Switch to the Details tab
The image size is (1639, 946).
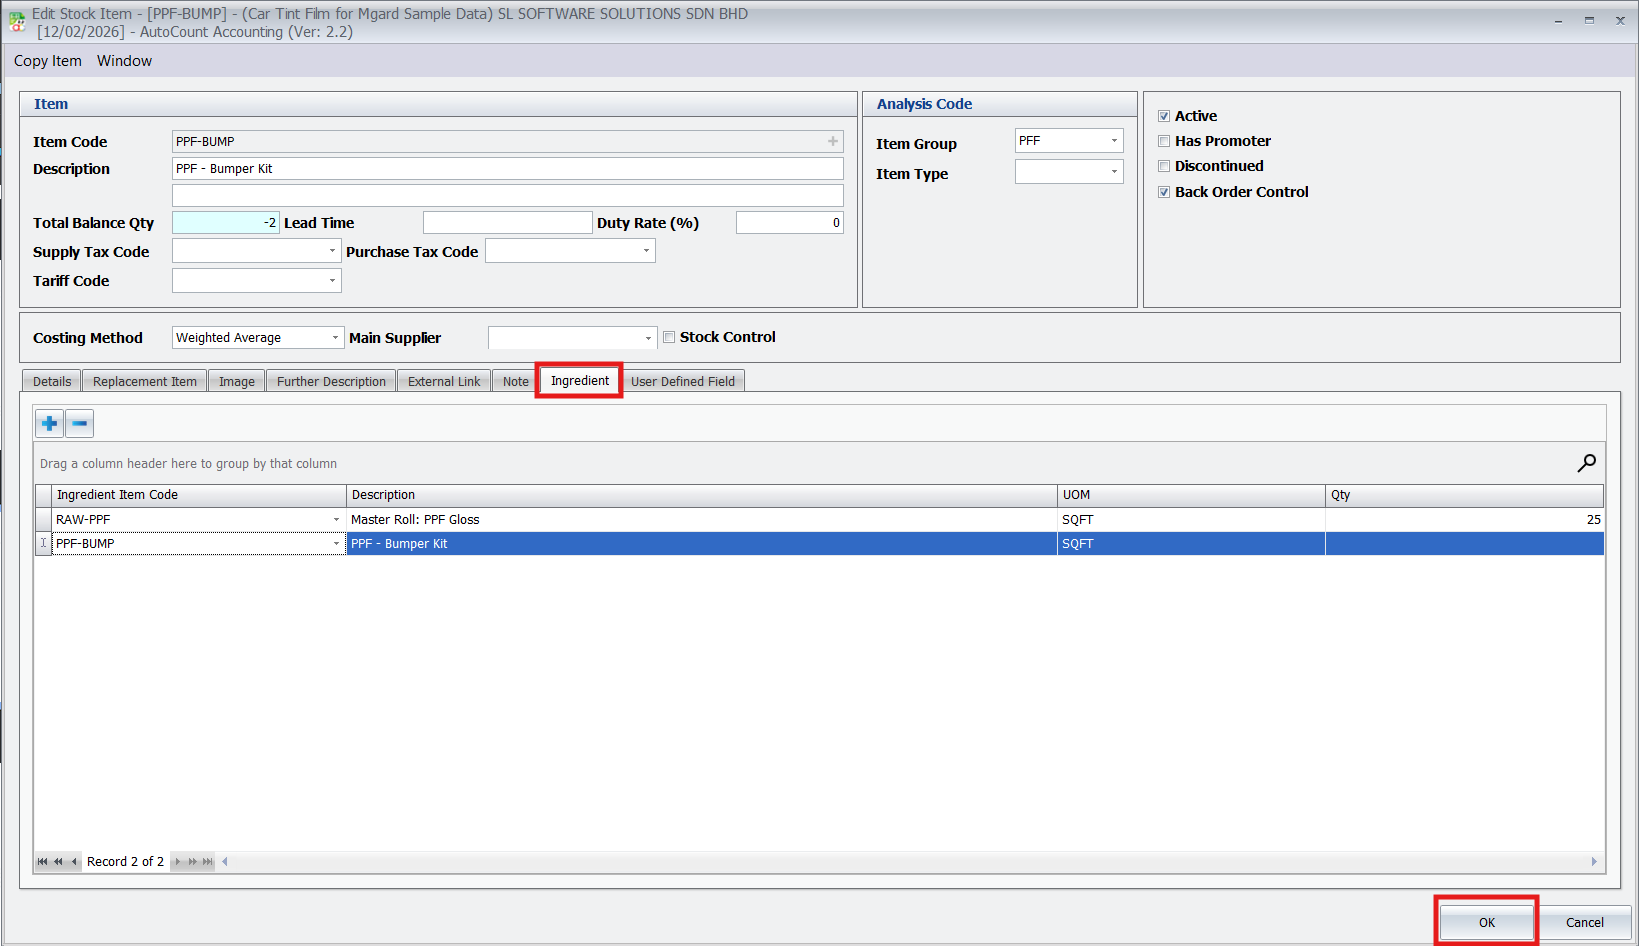click(52, 382)
